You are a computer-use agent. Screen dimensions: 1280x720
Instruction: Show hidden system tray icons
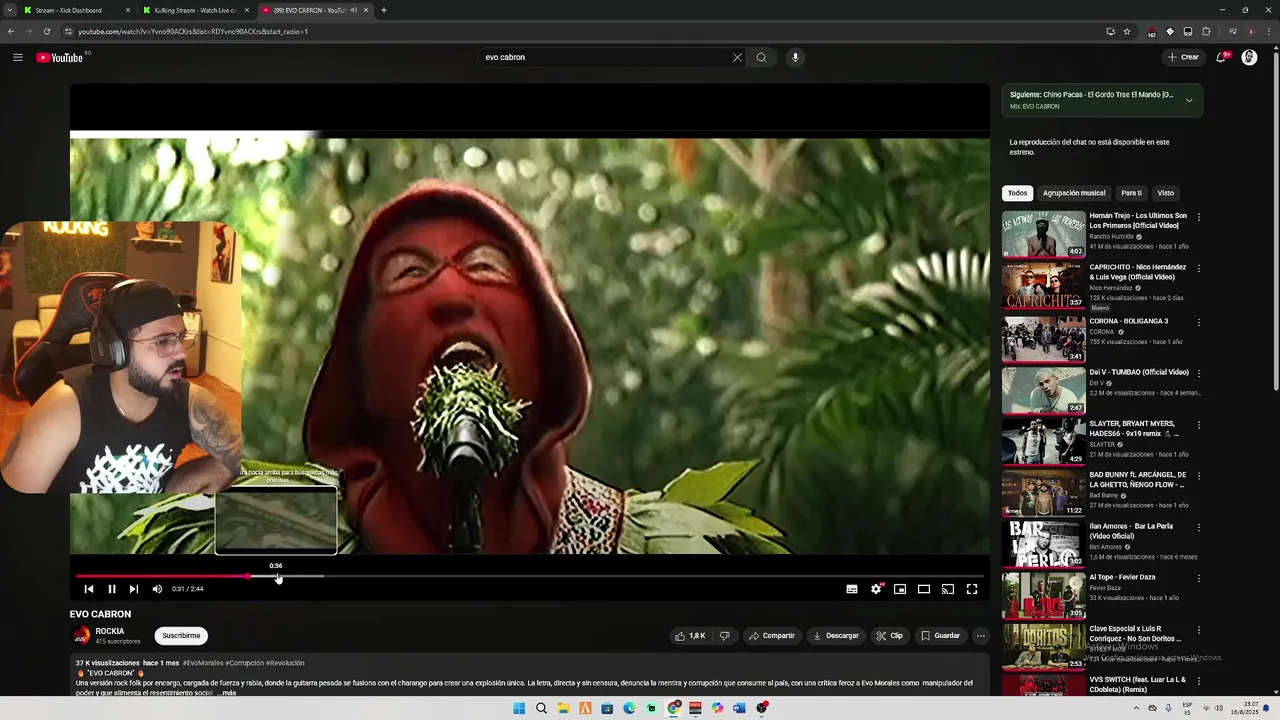click(x=1135, y=708)
